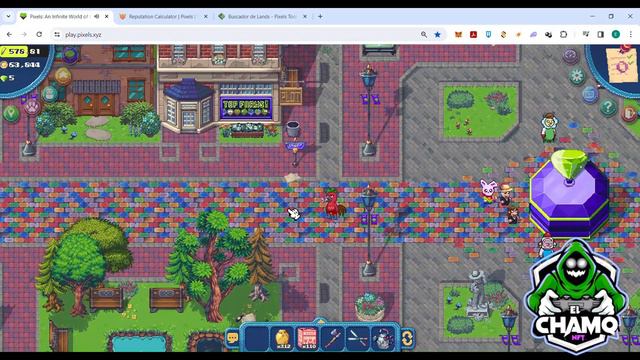Image resolution: width=640 pixels, height=360 pixels.
Task: Open the chat speech-bubble button
Action: tap(232, 338)
